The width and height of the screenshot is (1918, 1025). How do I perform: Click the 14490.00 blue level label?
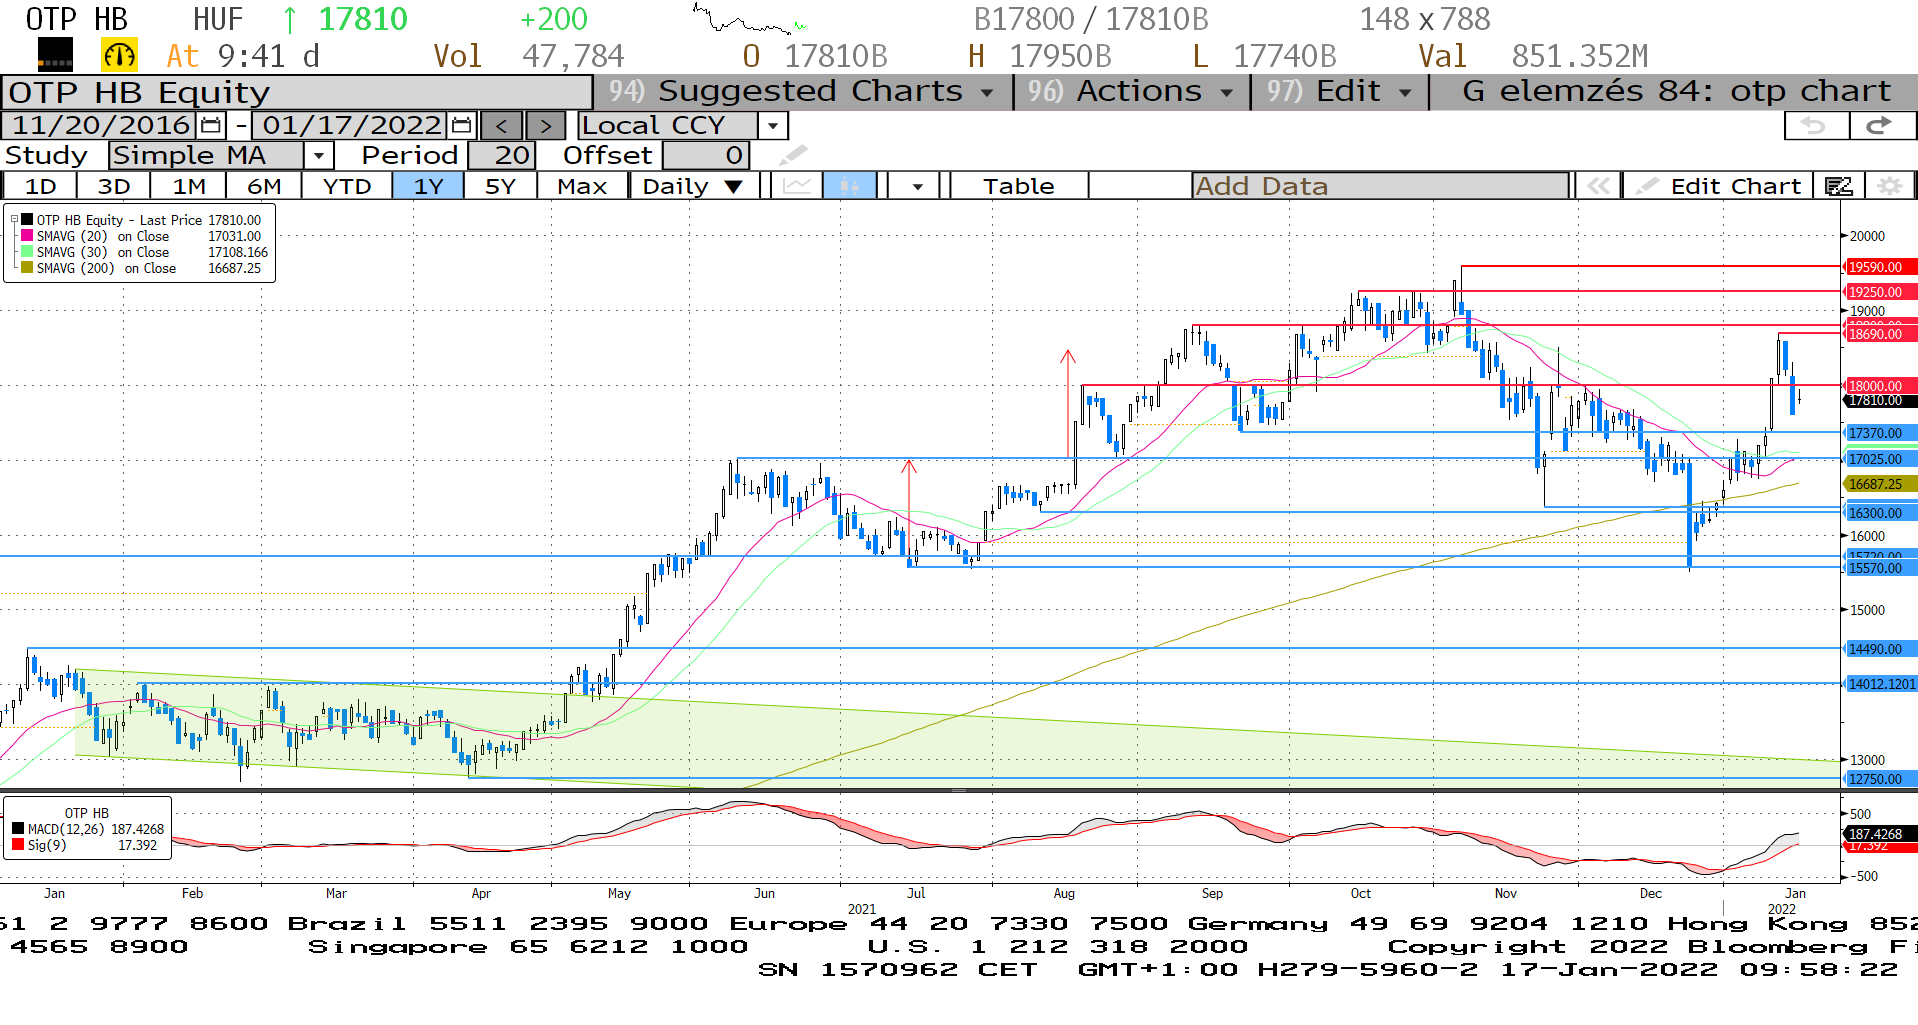pyautogui.click(x=1879, y=649)
